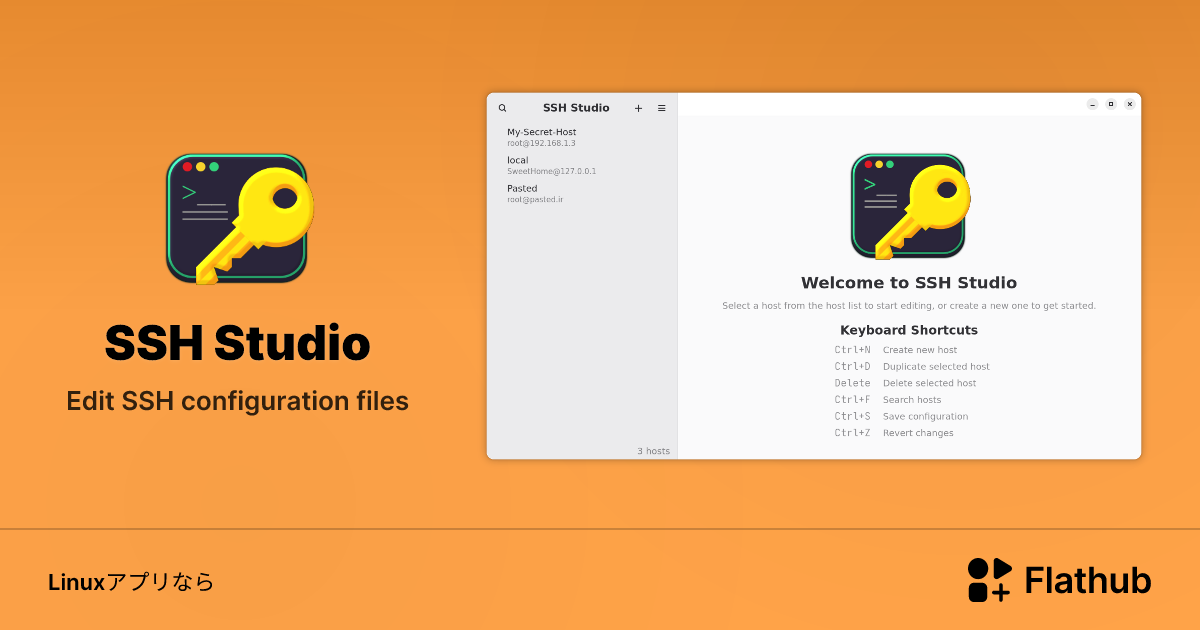Viewport: 1200px width, 630px height.
Task: Click the large SSH Studio key logo
Action: [x=238, y=217]
